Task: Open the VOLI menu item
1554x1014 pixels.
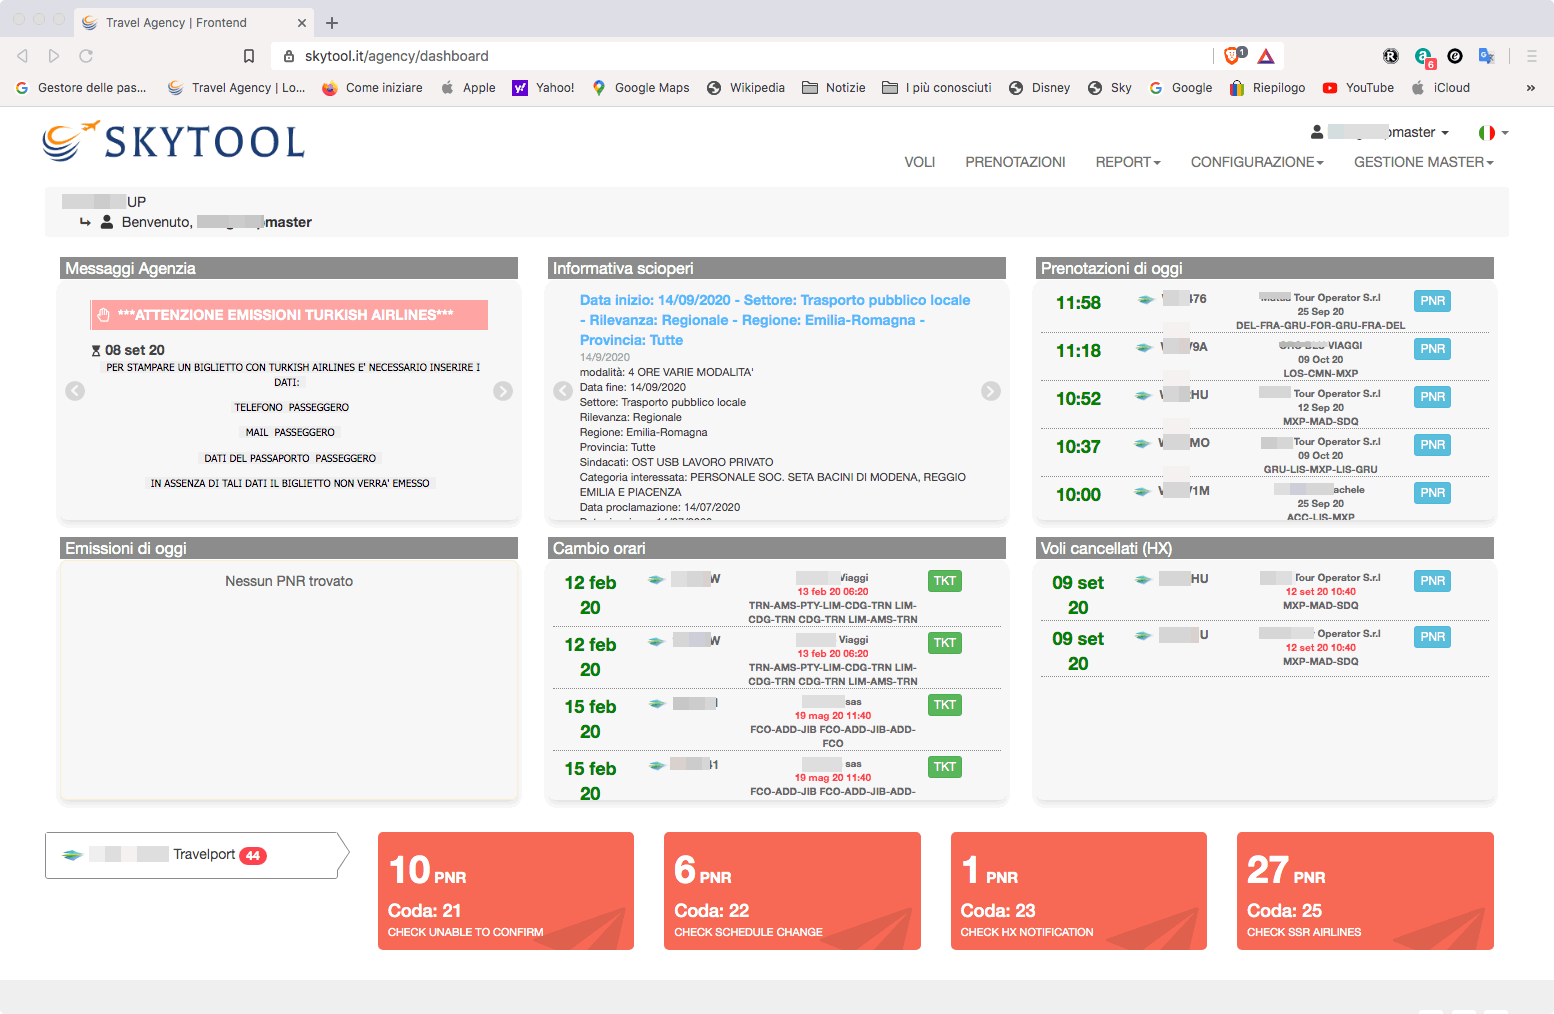Action: point(919,162)
